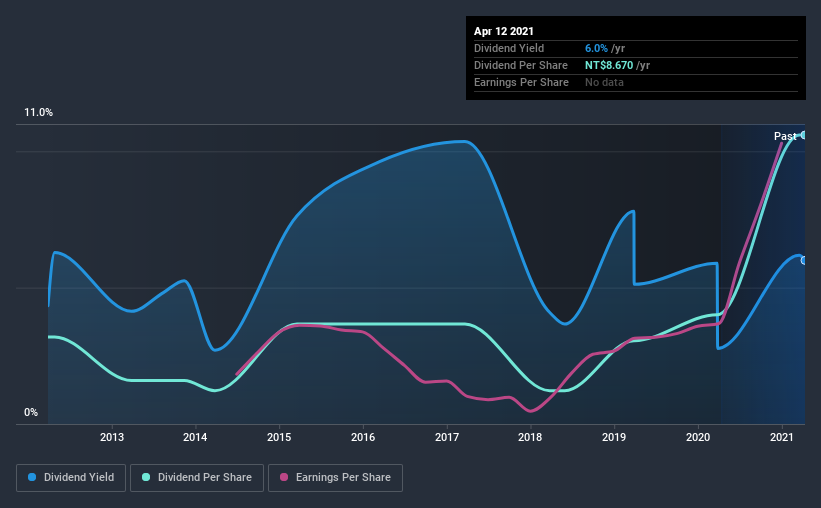Toggle the Dividend Yield legend button
Image resolution: width=821 pixels, height=508 pixels.
[x=71, y=478]
